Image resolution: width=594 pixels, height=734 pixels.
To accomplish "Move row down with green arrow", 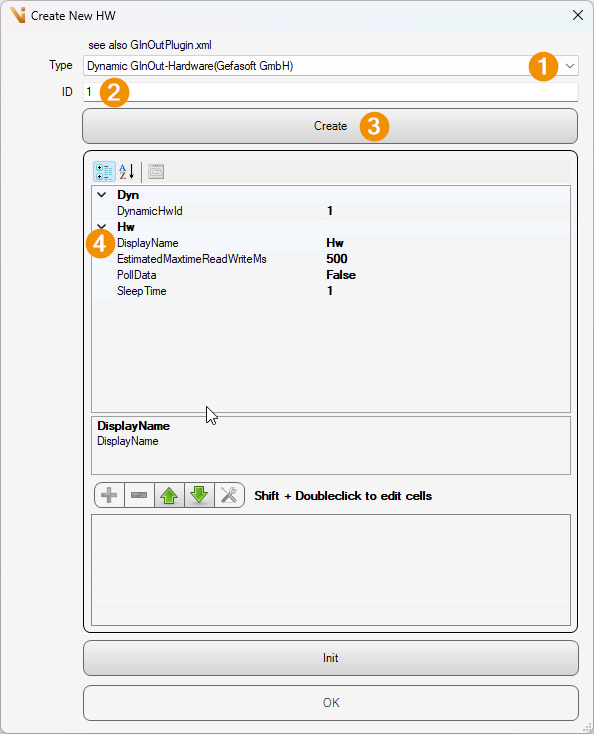I will pyautogui.click(x=199, y=495).
